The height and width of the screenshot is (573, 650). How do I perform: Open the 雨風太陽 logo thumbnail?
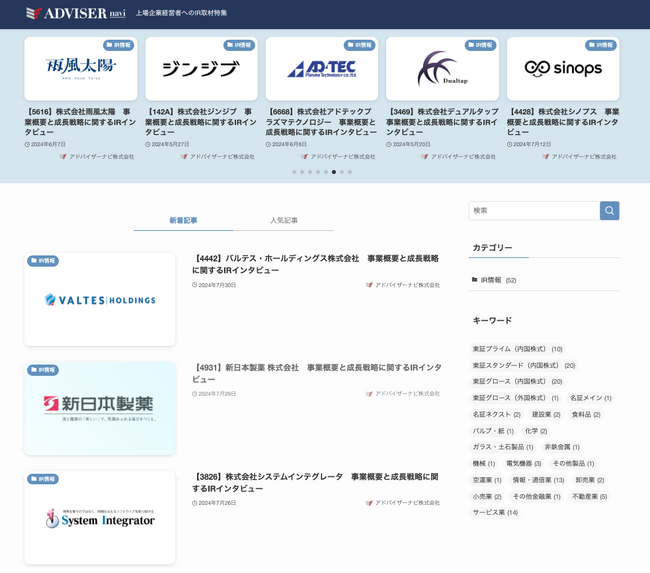(81, 68)
